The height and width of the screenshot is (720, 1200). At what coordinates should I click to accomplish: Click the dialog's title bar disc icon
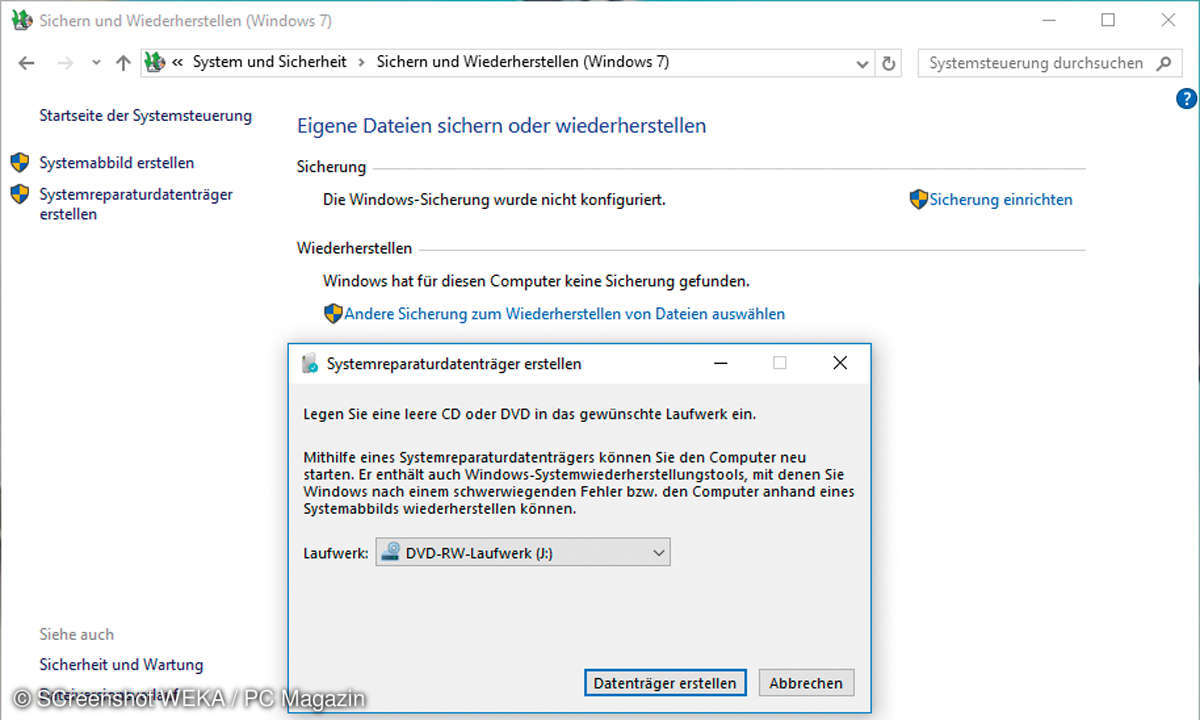tap(310, 364)
